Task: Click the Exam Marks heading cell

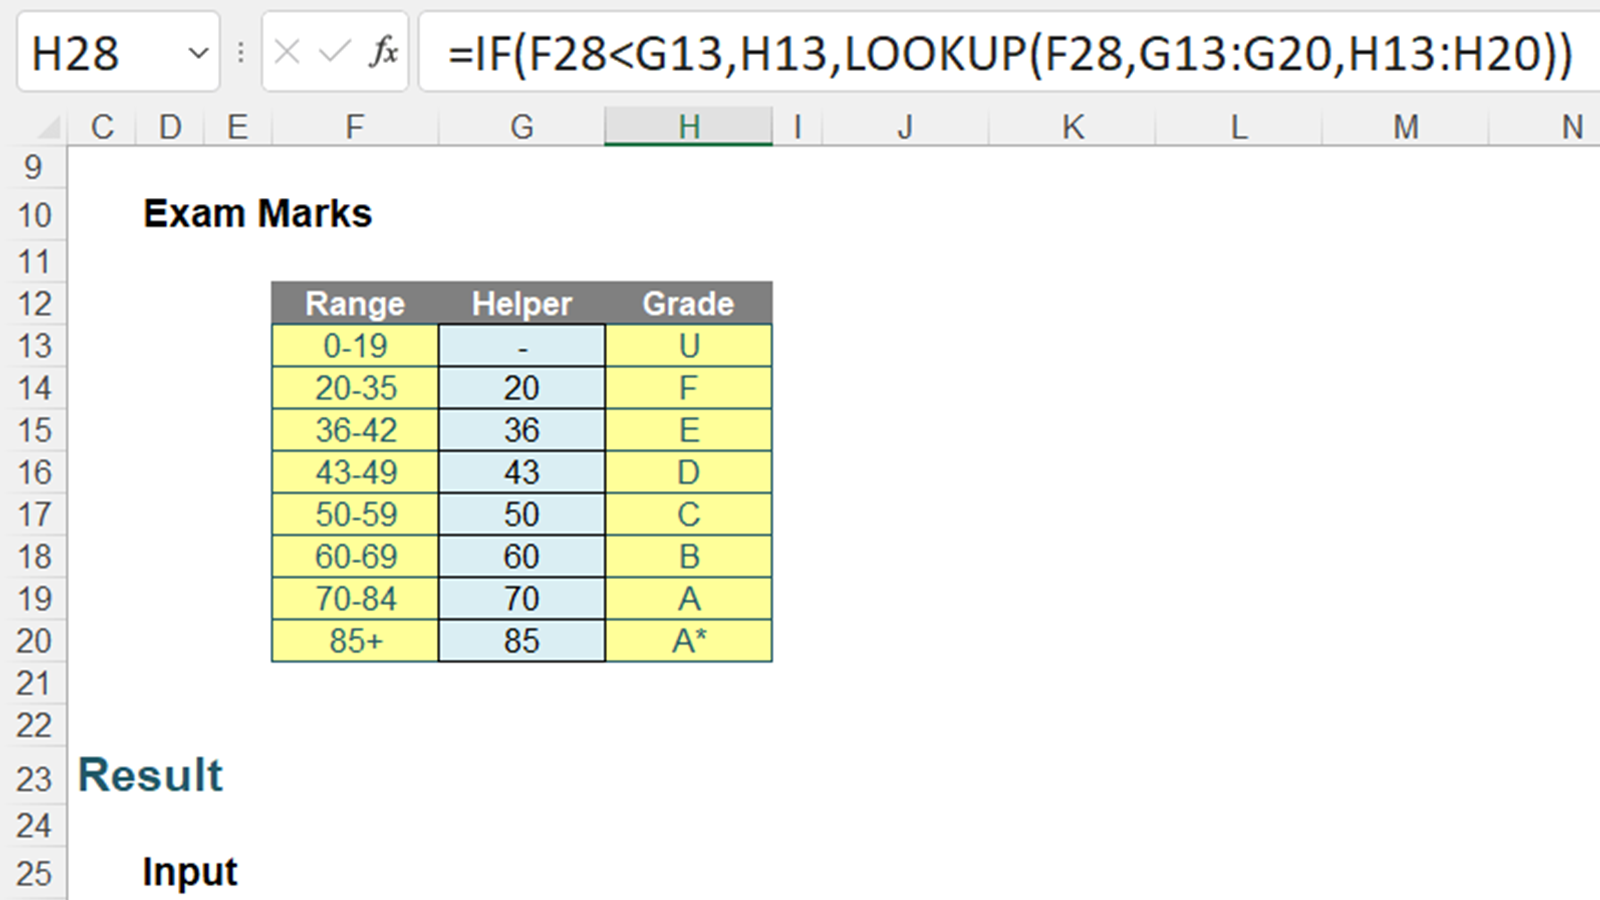Action: 257,214
